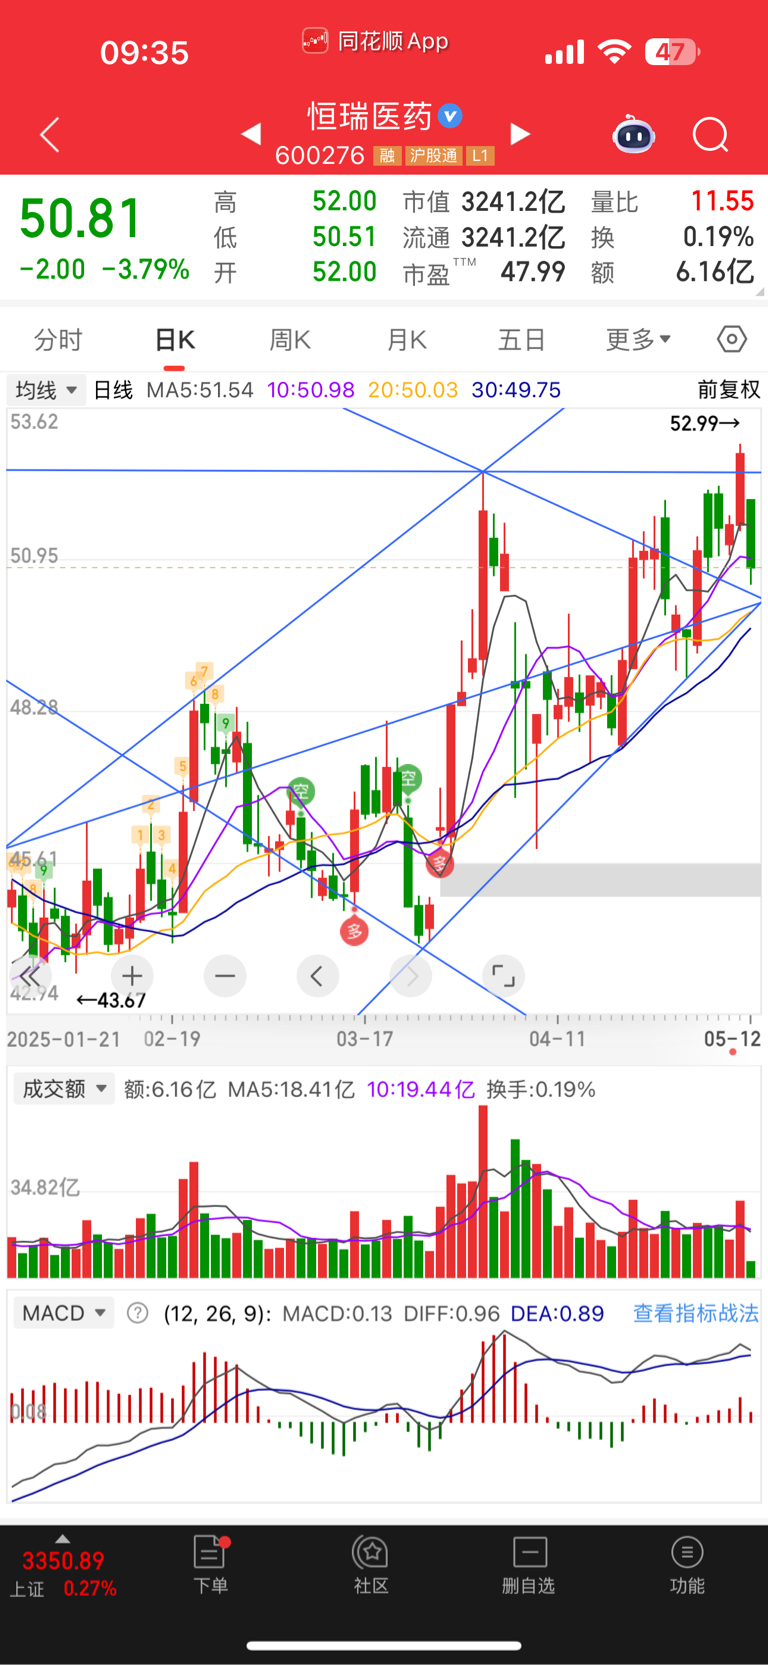This screenshot has height=1665, width=768.
Task: Enter fullscreen landscape chart view
Action: click(x=503, y=976)
